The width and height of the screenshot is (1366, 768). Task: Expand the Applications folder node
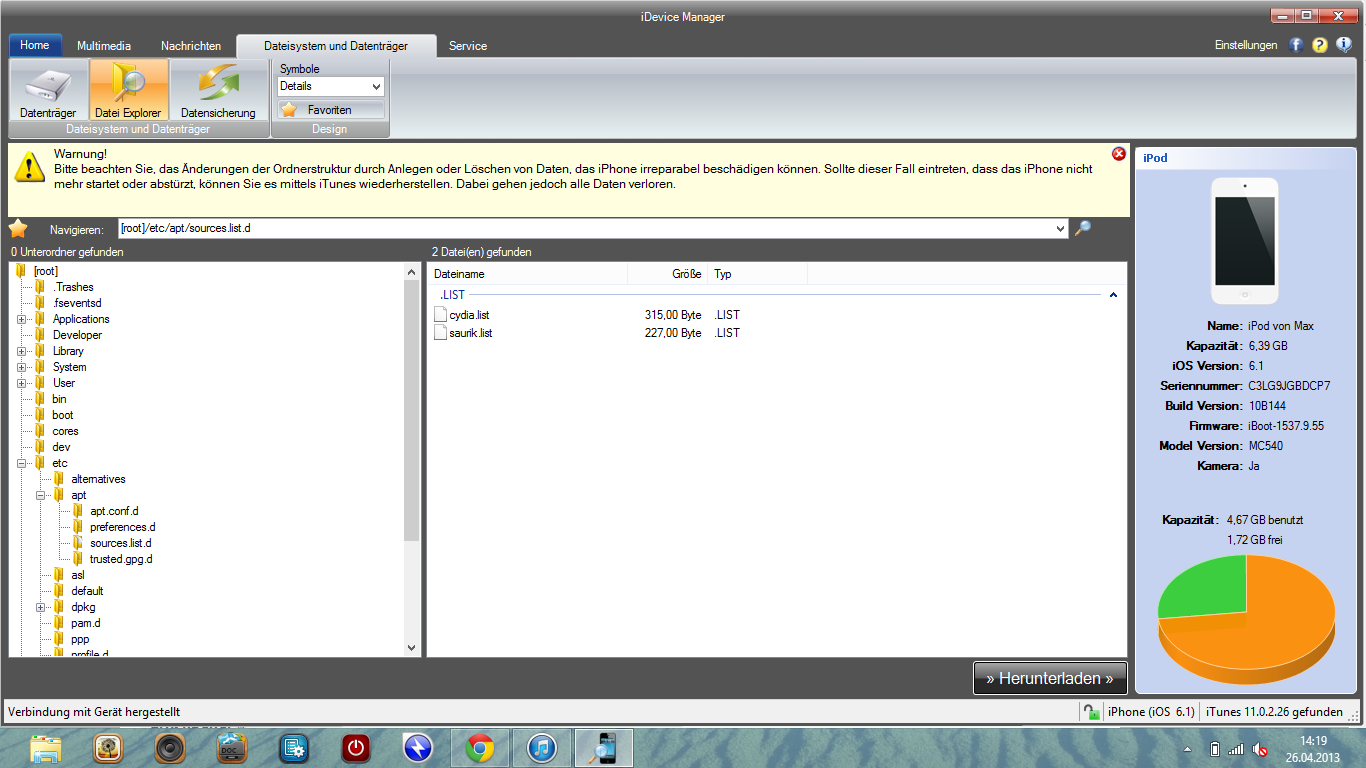tap(22, 319)
